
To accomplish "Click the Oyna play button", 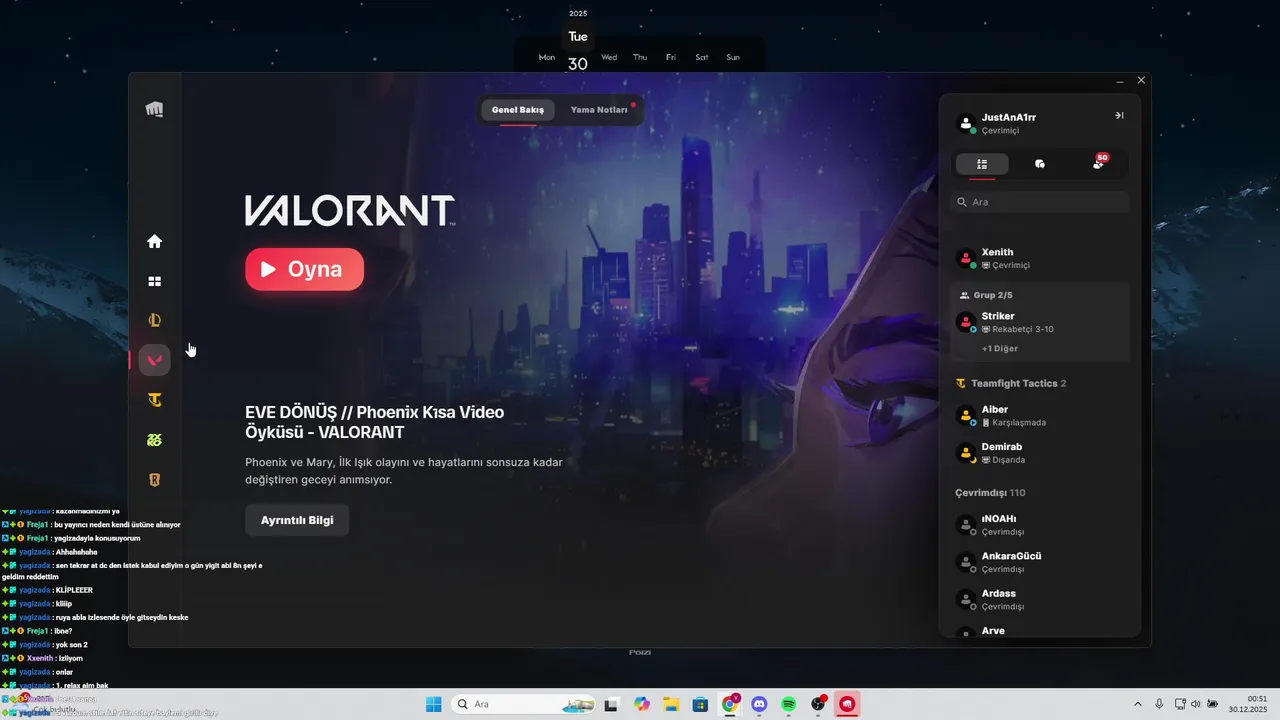I will pos(304,269).
